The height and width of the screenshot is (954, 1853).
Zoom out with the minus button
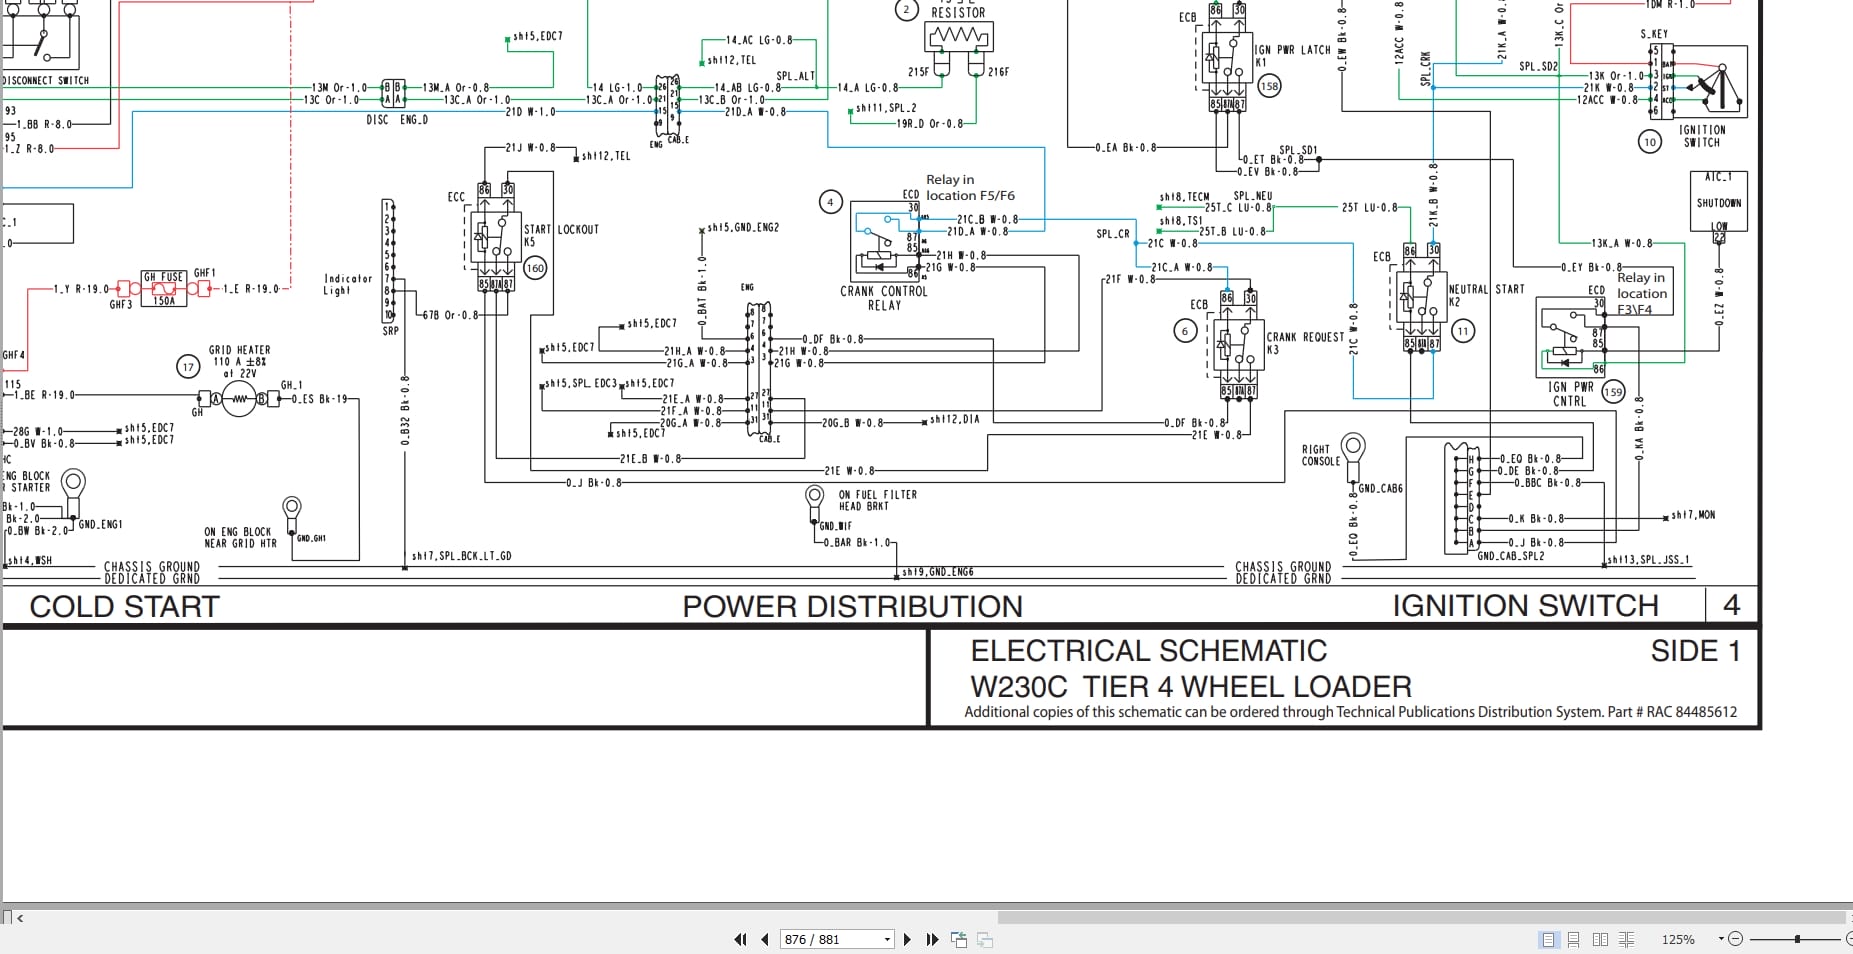click(1736, 939)
